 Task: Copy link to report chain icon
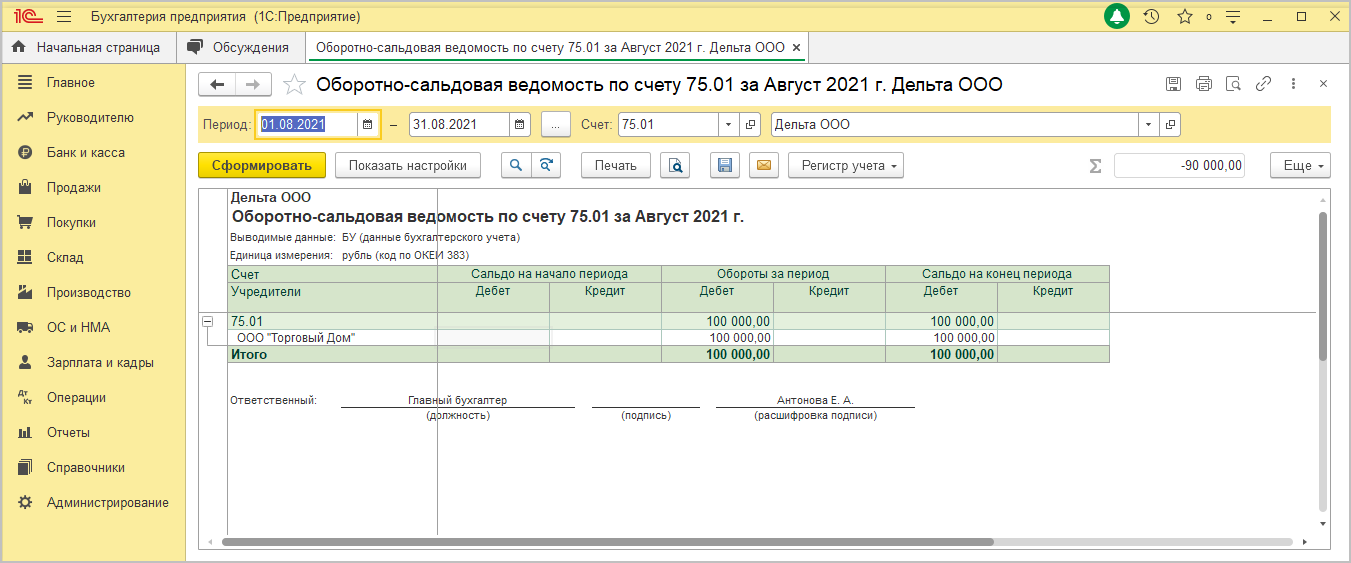[x=1263, y=84]
